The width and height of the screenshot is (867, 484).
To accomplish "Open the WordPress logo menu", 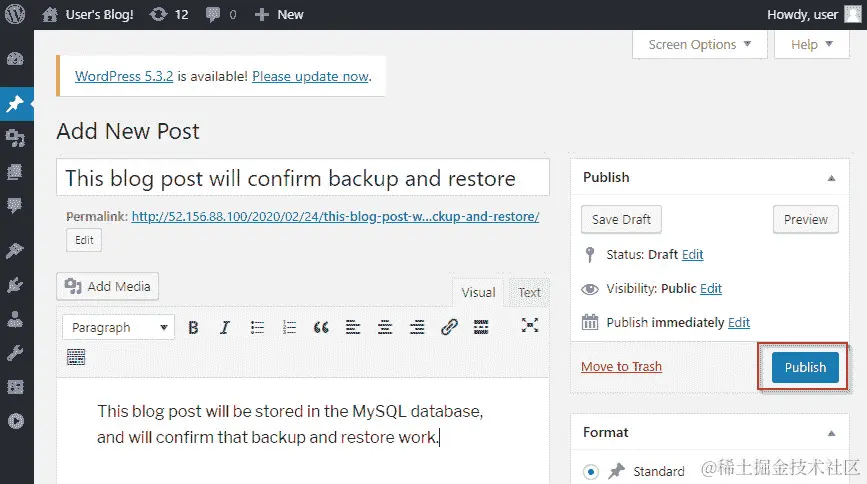I will pos(15,14).
